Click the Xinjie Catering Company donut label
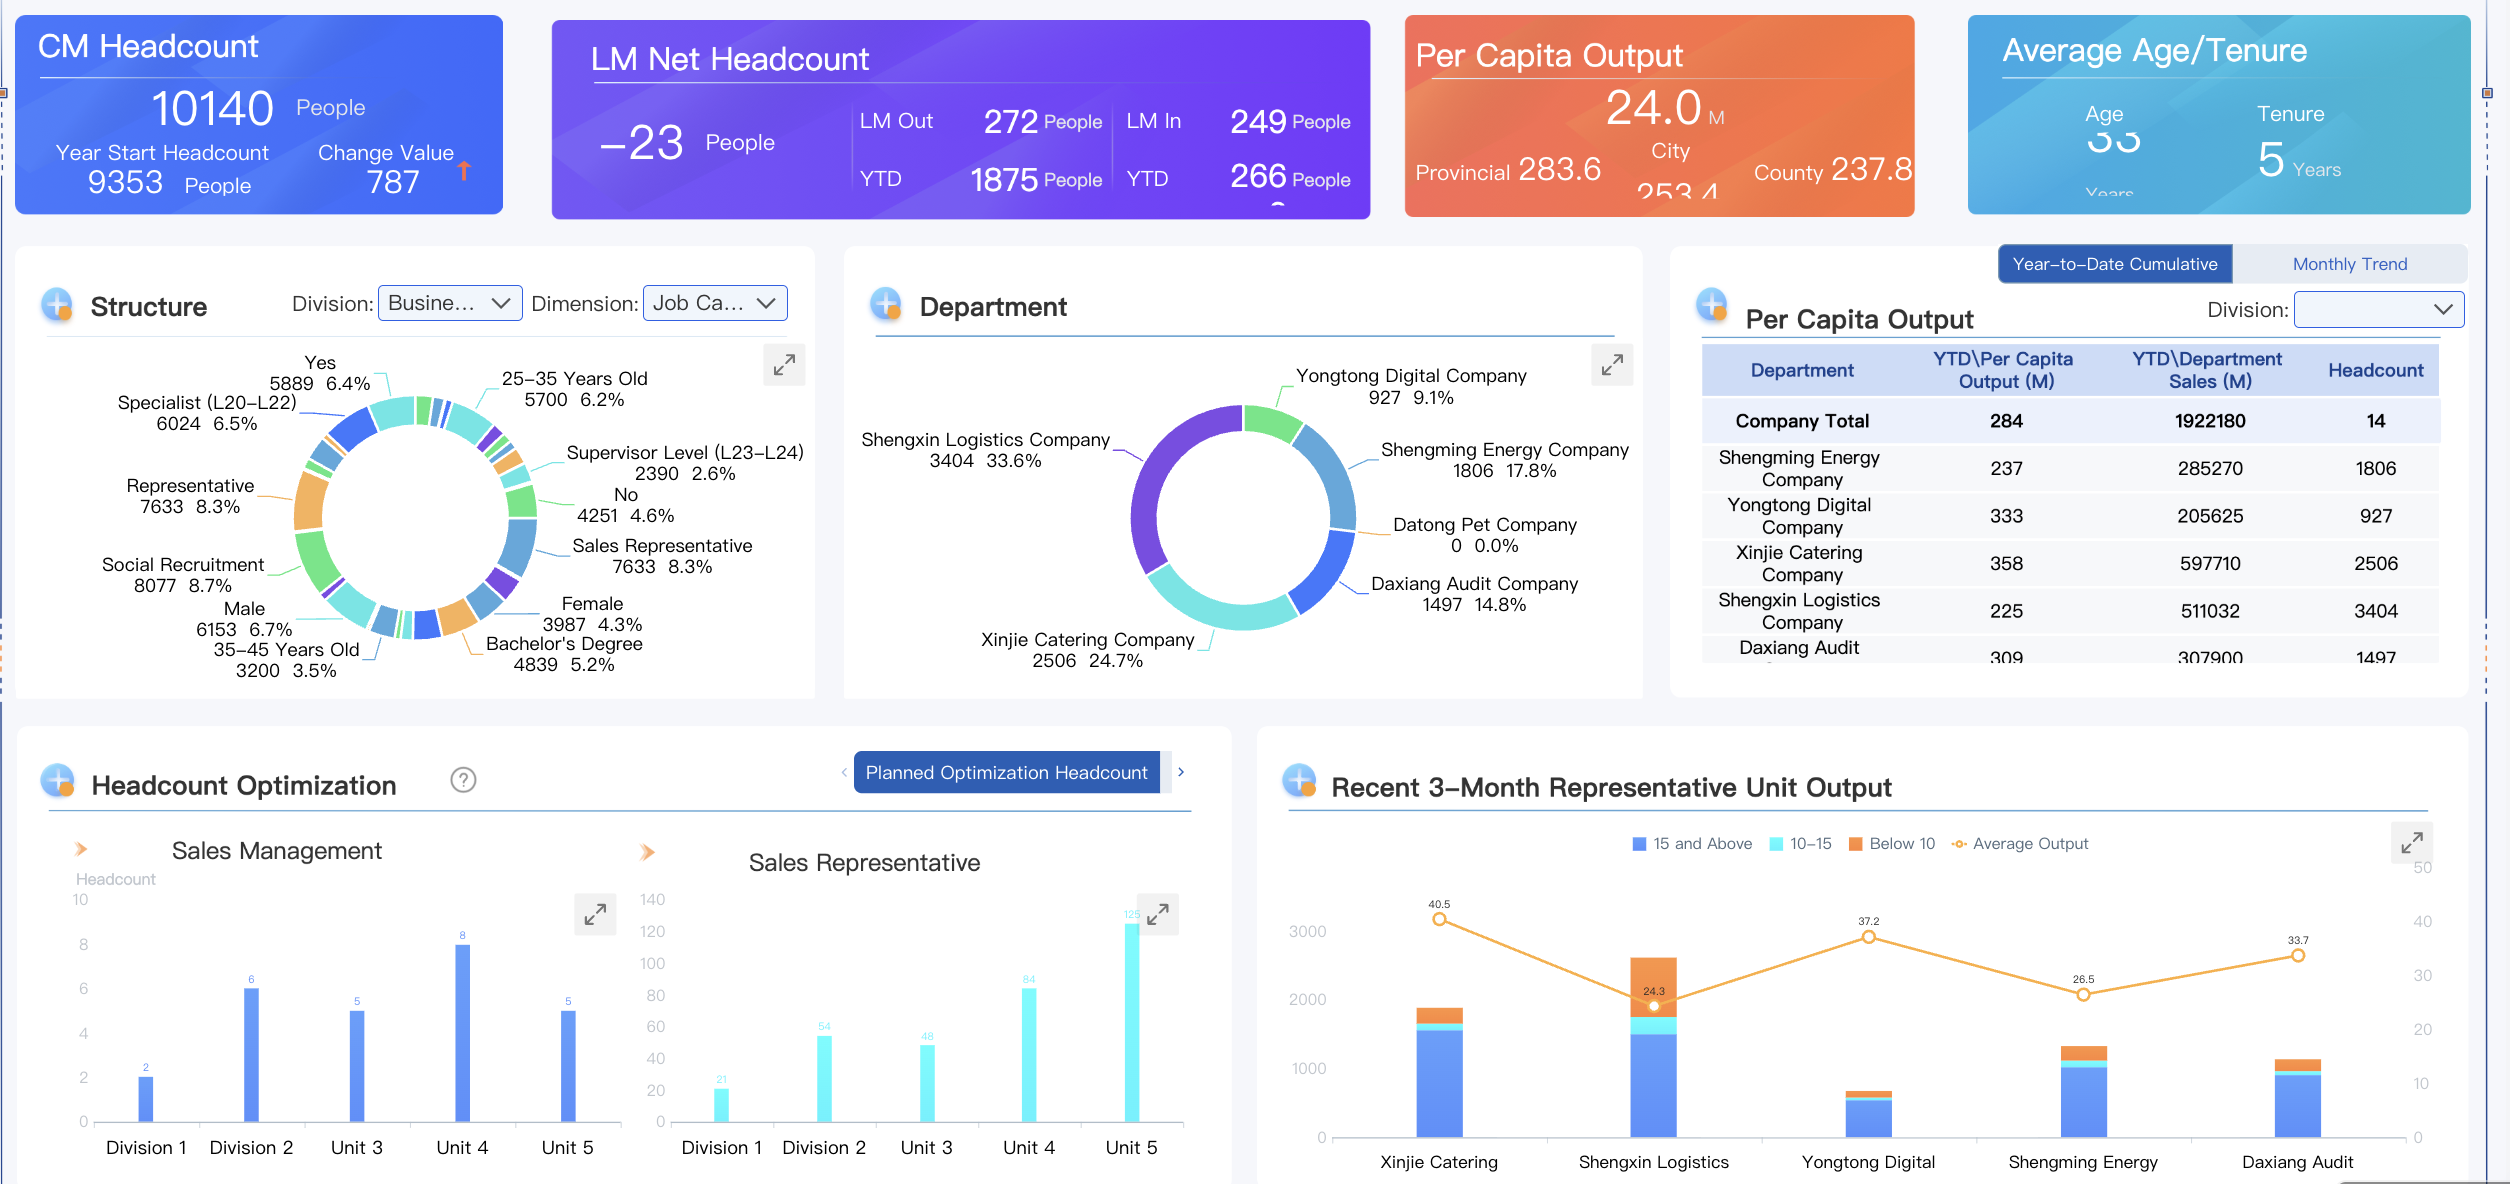This screenshot has height=1184, width=2510. point(1087,650)
